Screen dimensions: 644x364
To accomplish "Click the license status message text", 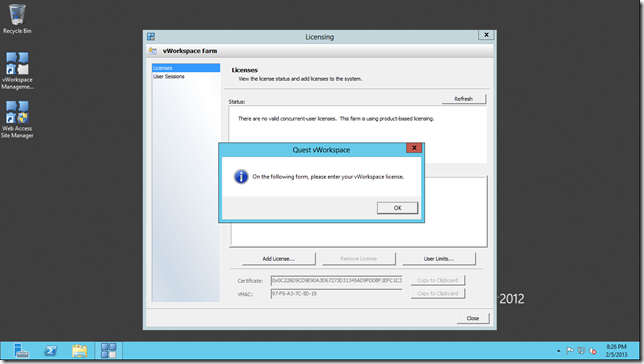I will point(336,119).
